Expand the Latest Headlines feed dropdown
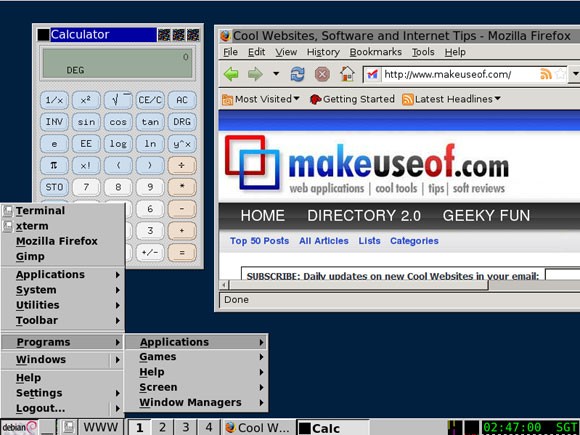580x435 pixels. [451, 99]
